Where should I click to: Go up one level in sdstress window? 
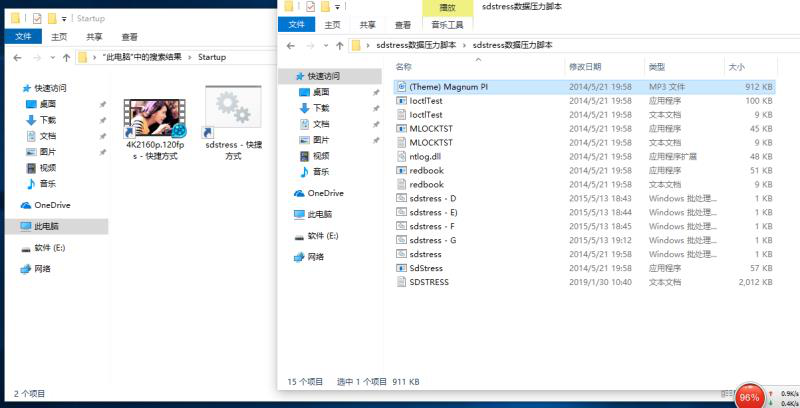pos(339,45)
